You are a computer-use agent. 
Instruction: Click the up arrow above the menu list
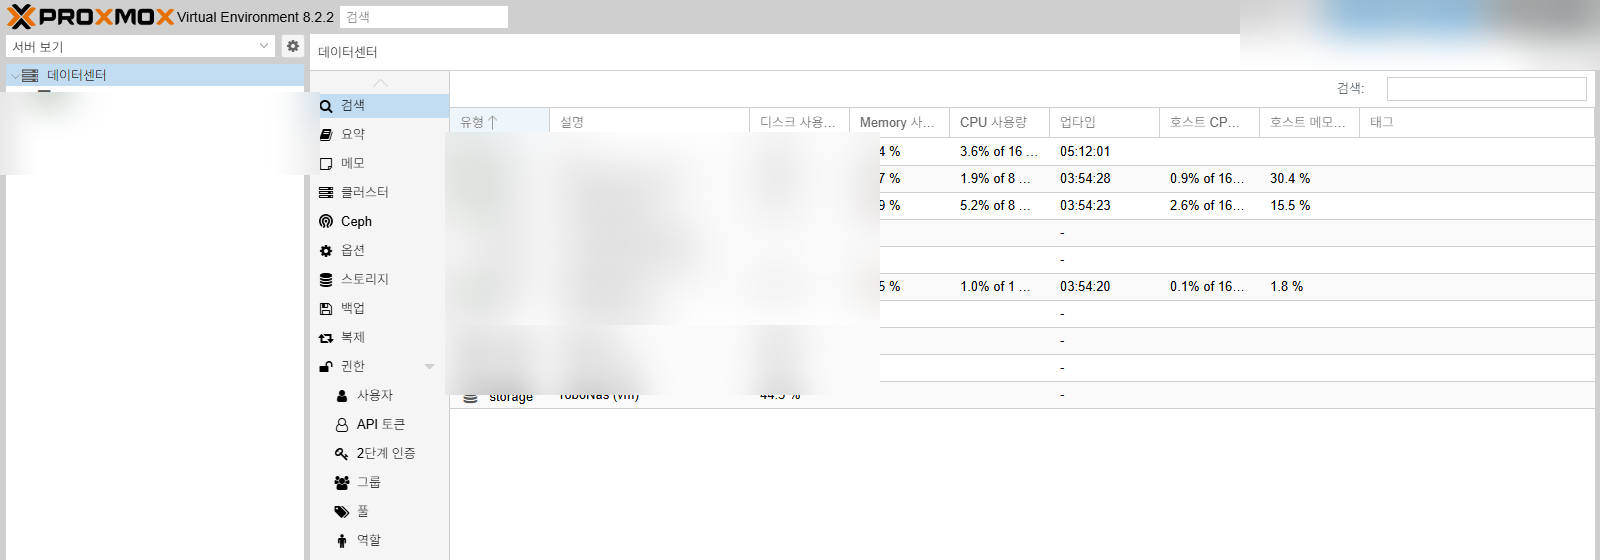[x=380, y=82]
